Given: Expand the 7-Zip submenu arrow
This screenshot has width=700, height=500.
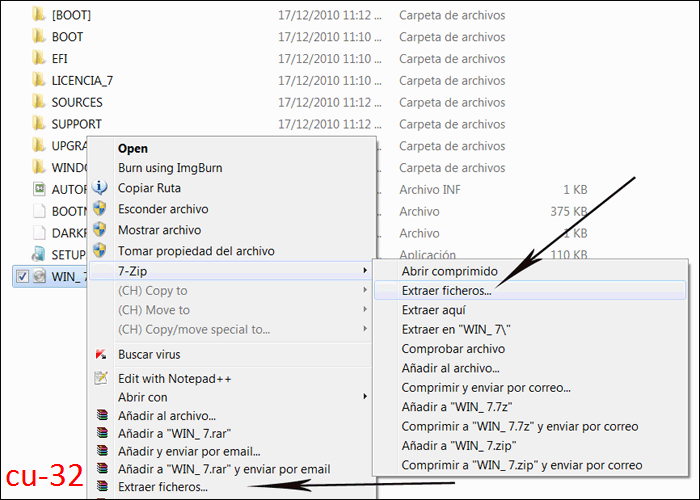Looking at the screenshot, I should [x=365, y=271].
